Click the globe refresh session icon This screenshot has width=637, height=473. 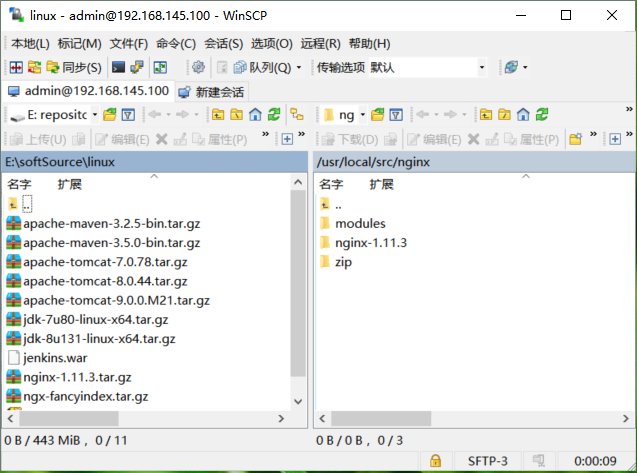511,67
